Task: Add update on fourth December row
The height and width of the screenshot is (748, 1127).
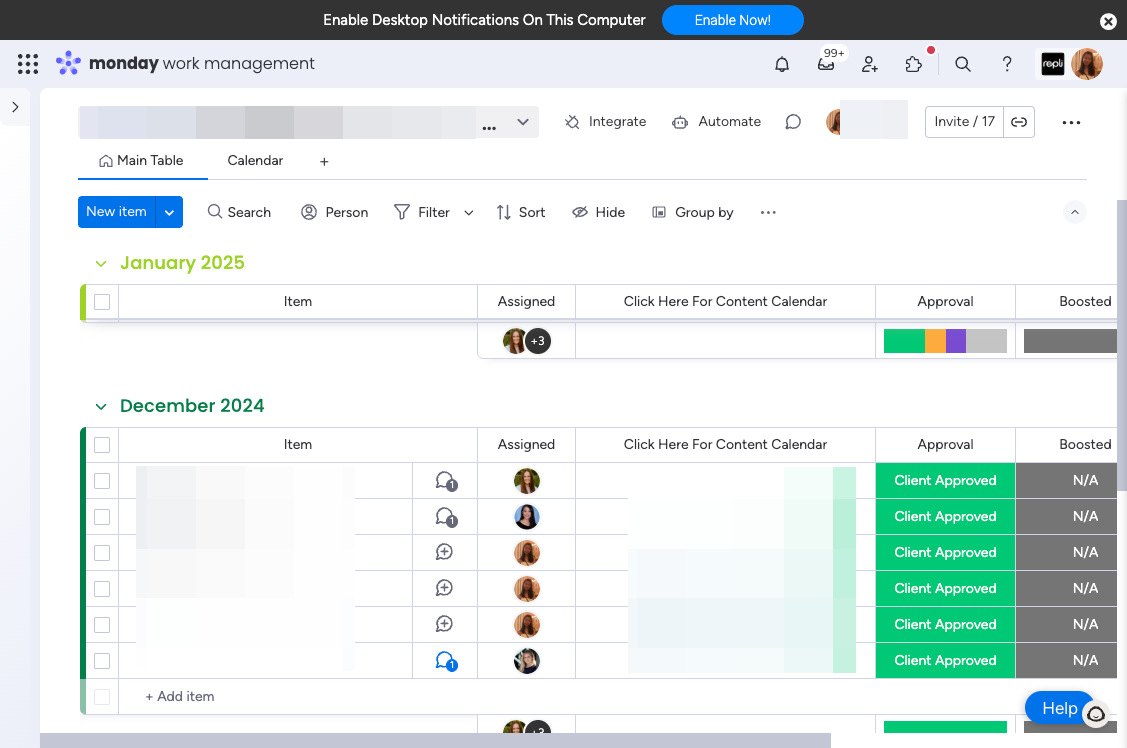Action: coord(444,588)
